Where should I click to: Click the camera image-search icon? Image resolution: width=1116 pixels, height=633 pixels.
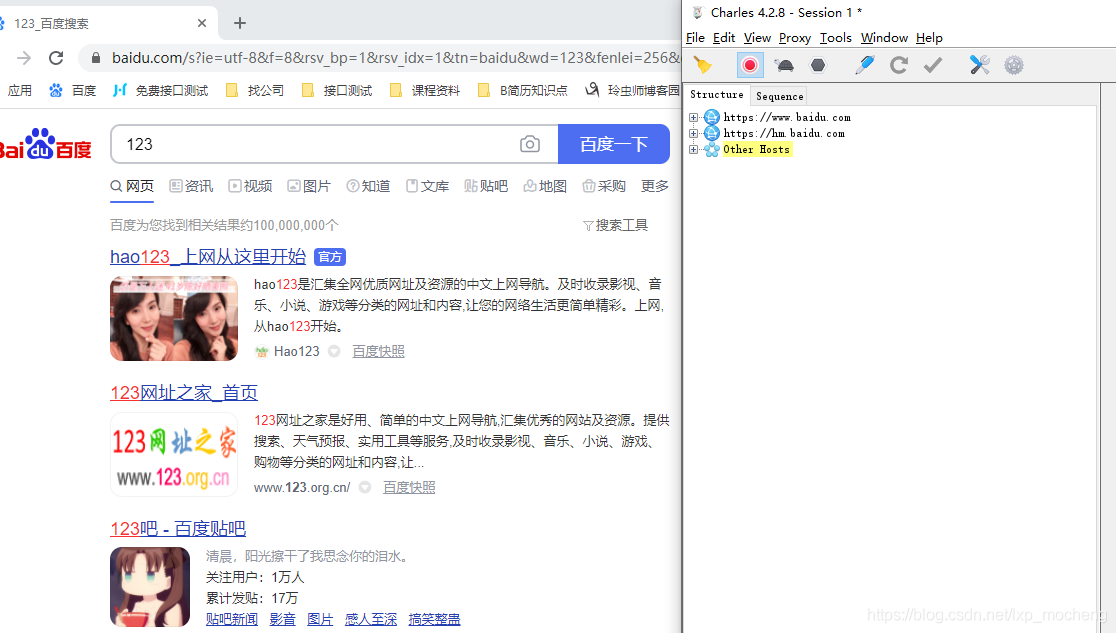(530, 145)
